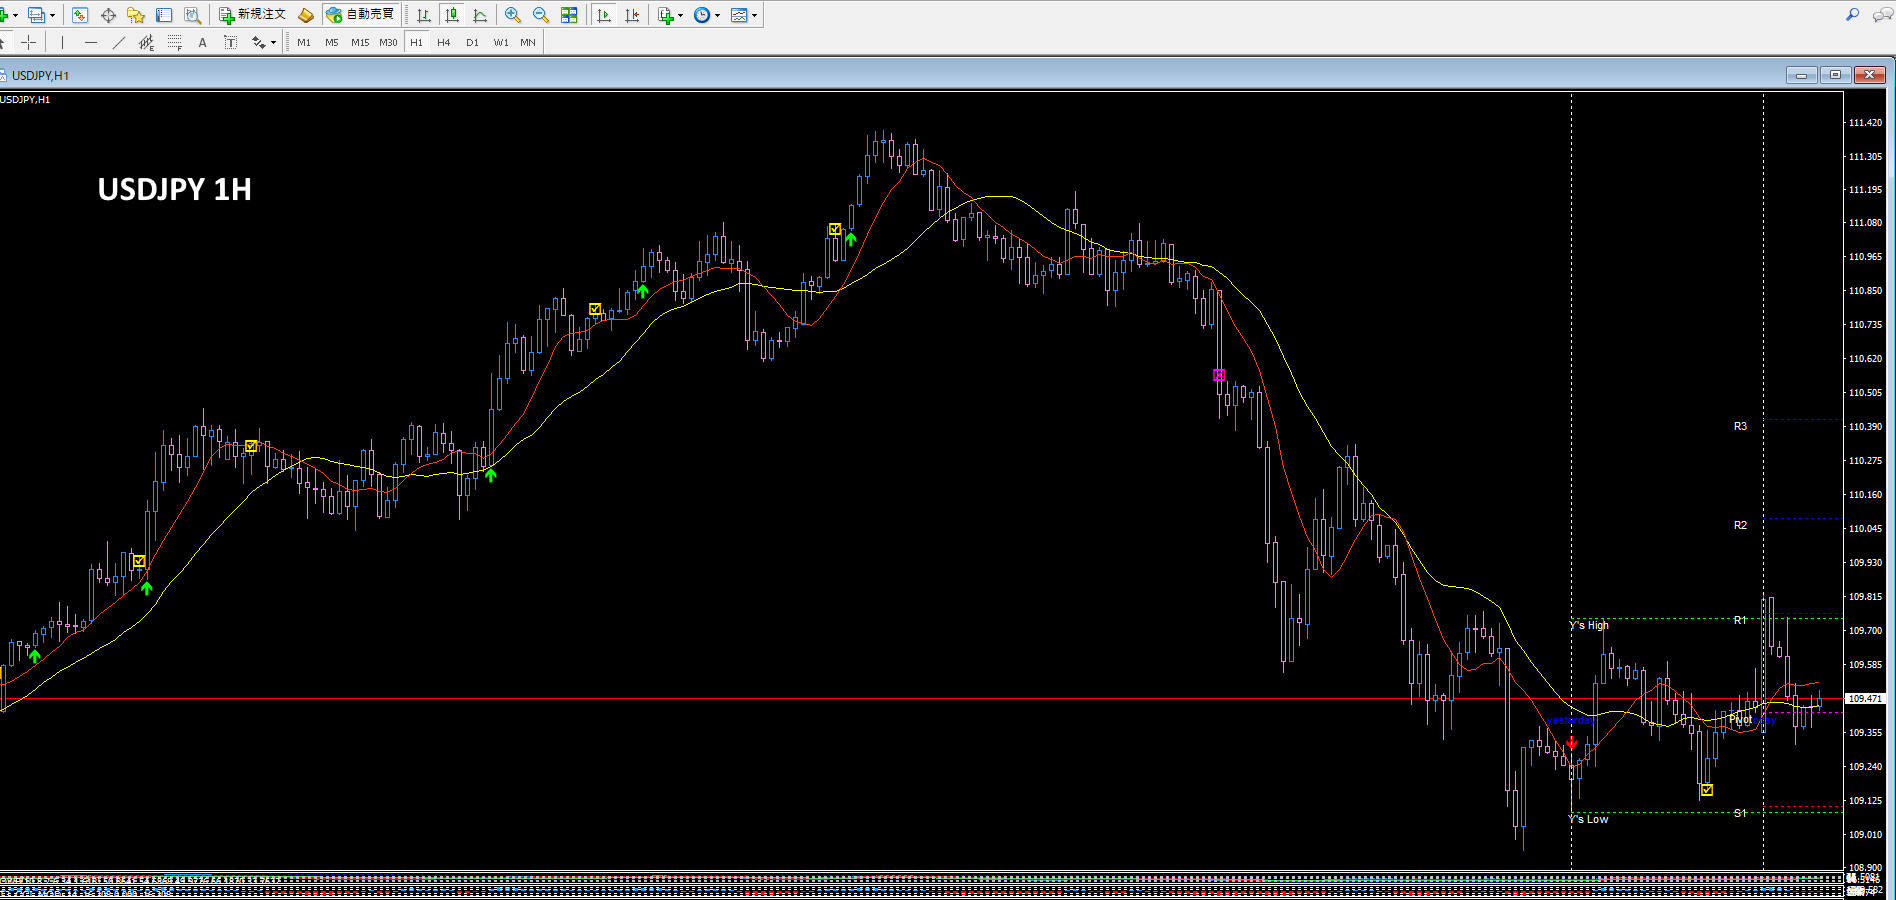This screenshot has width=1896, height=900.
Task: Open the Strategy Tester magnifier icon
Action: point(192,15)
